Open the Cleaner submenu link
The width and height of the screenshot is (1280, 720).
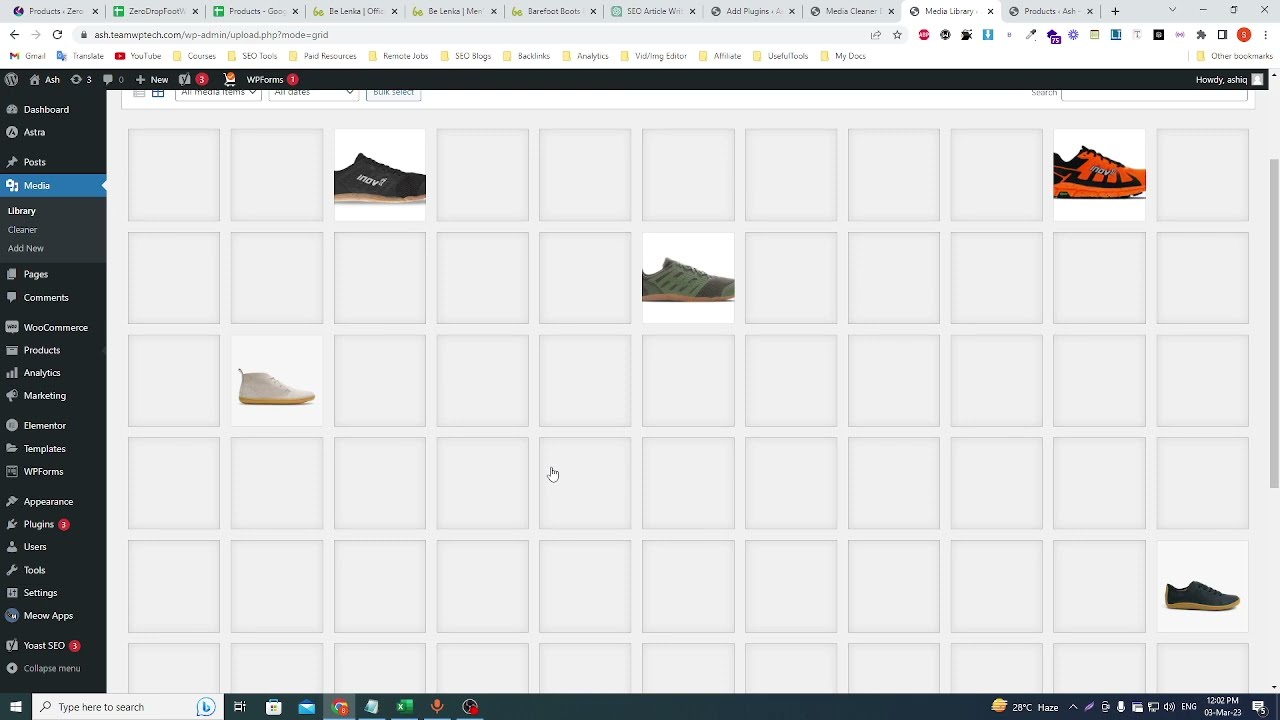point(22,230)
